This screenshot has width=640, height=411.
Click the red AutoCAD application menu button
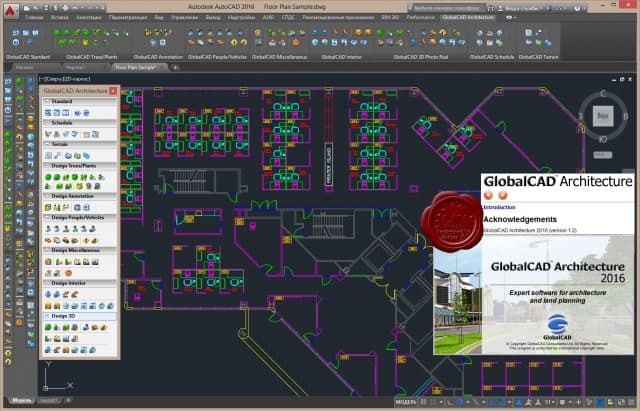tap(9, 7)
